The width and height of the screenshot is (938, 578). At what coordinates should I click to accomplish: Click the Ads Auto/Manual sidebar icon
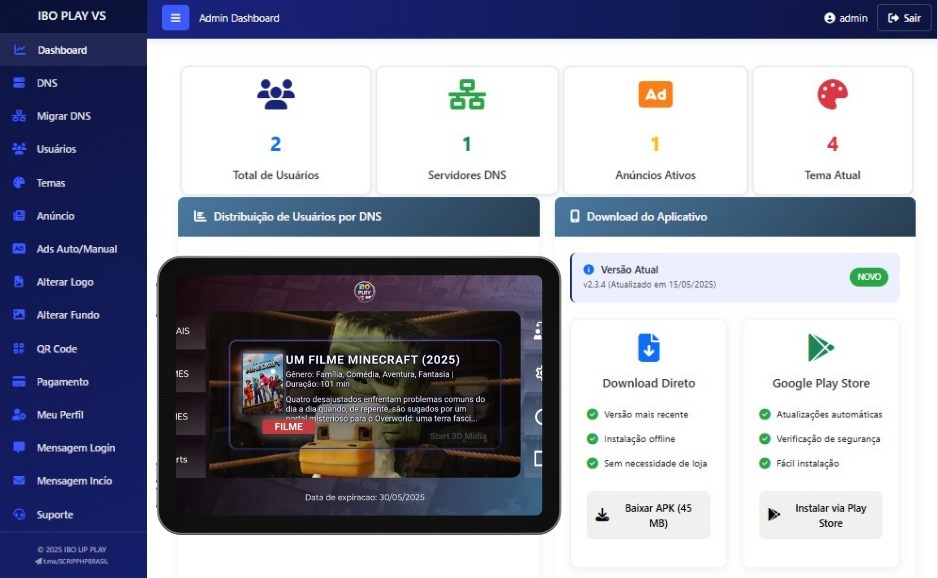pyautogui.click(x=19, y=249)
